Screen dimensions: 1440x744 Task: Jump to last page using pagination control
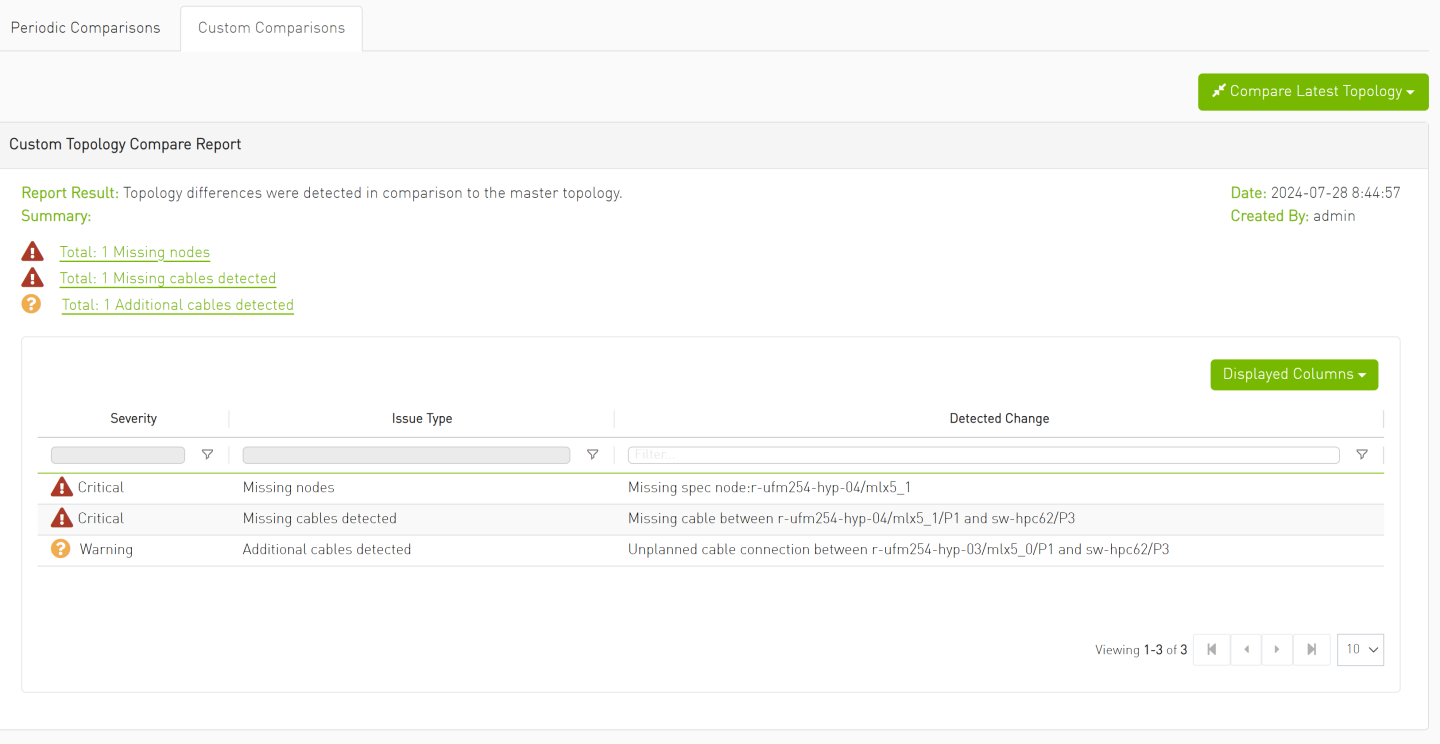point(1312,649)
